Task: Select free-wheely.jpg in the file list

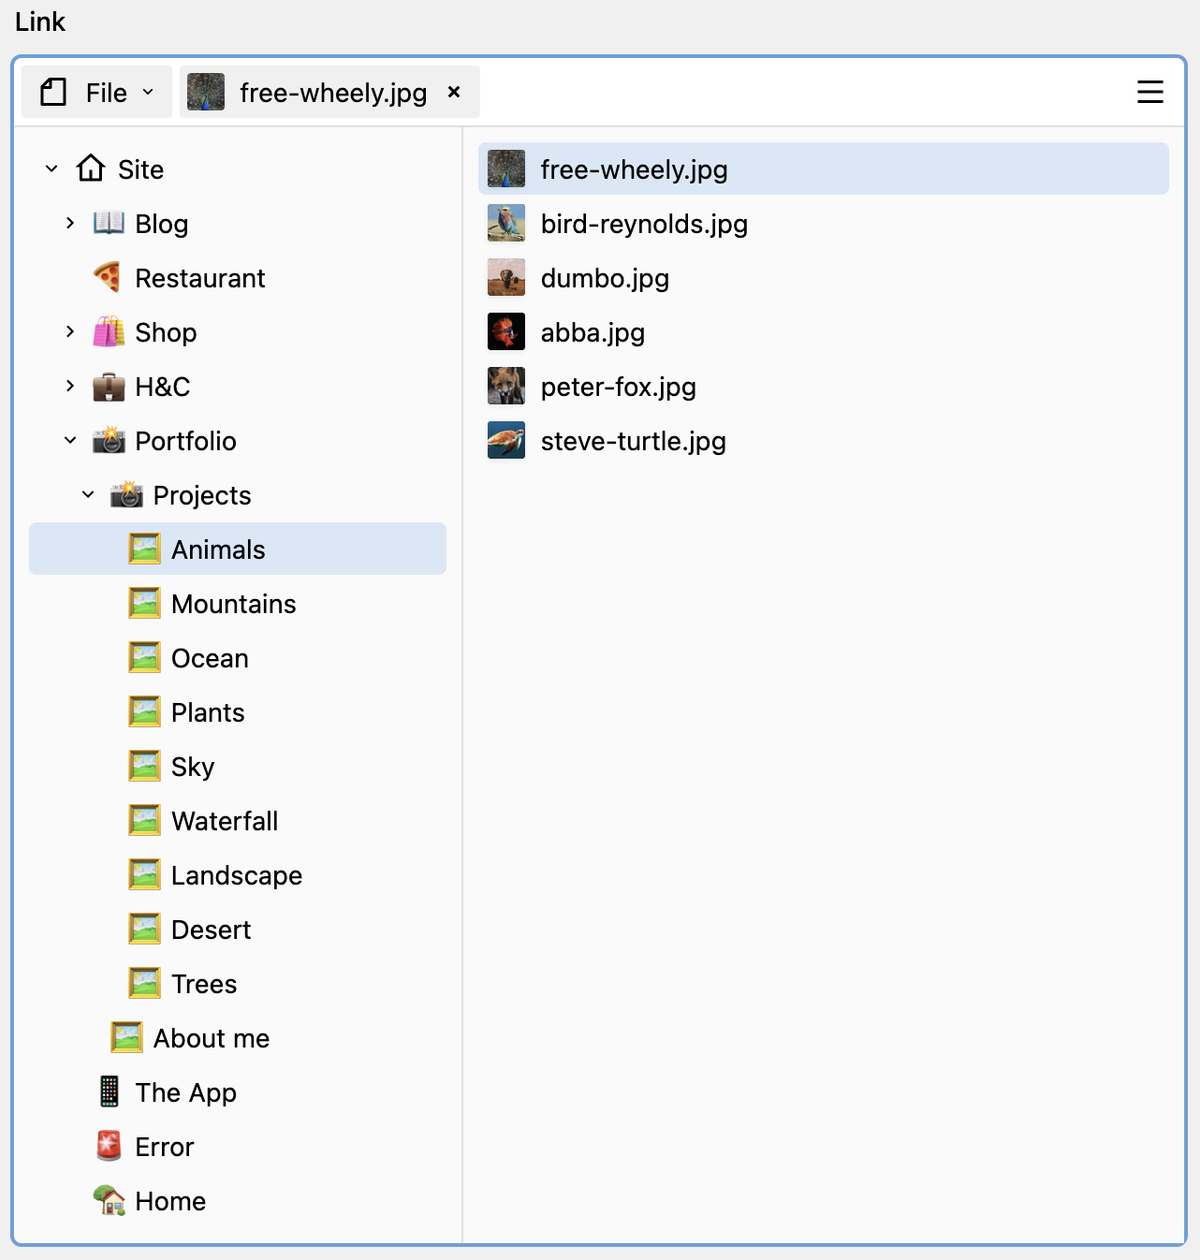Action: point(824,169)
